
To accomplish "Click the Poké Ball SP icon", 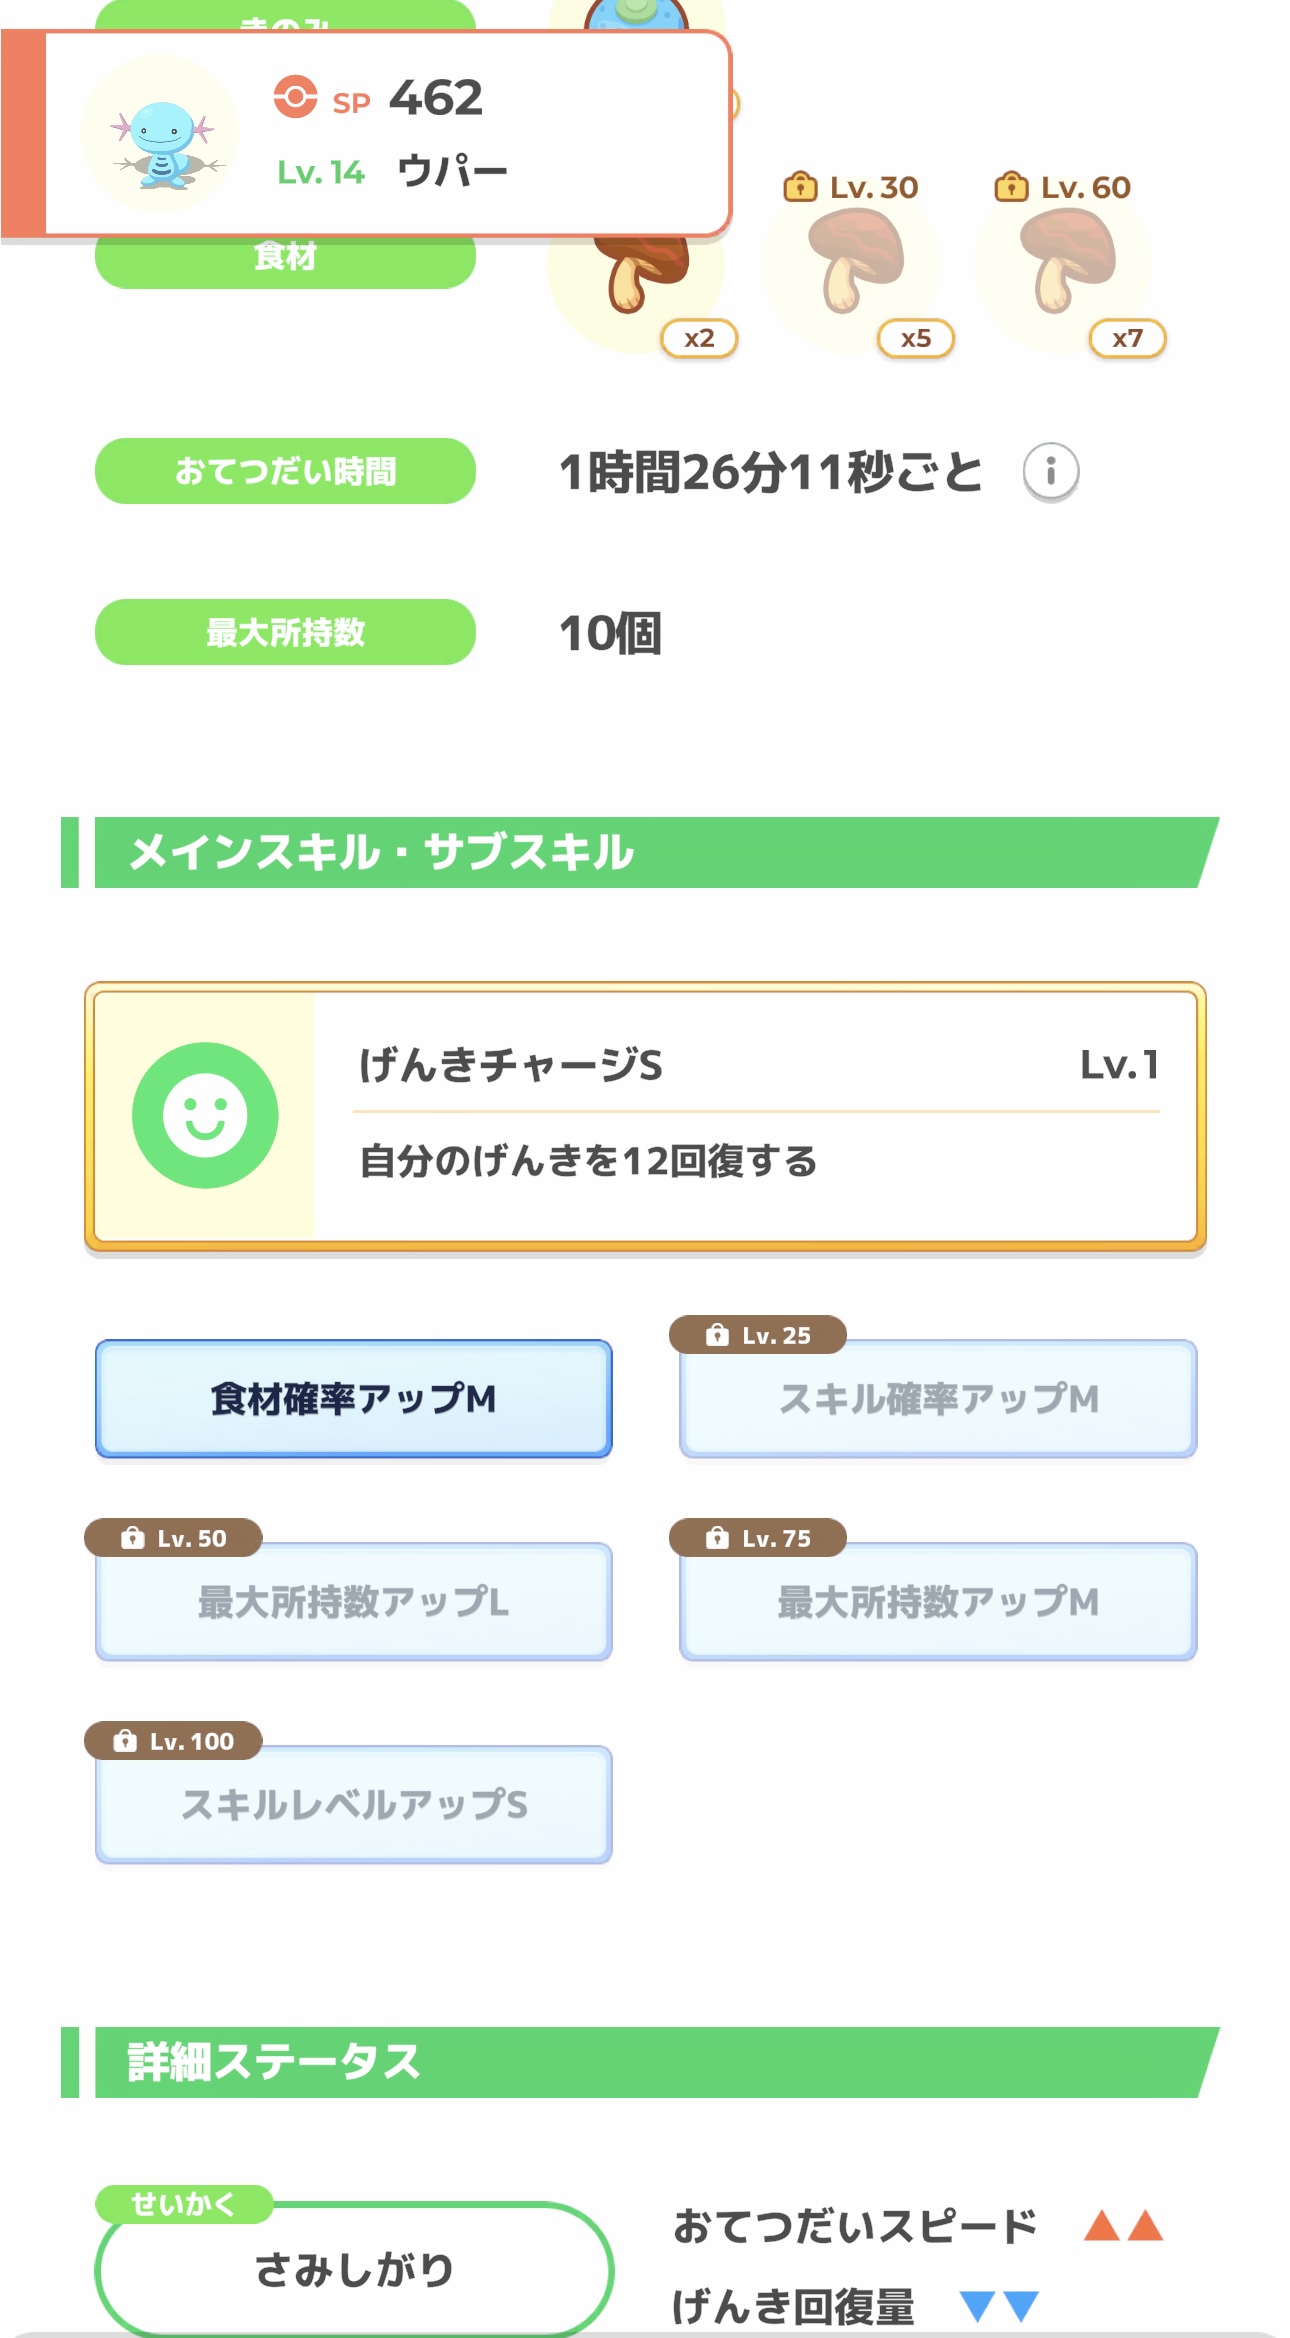I will pos(295,98).
